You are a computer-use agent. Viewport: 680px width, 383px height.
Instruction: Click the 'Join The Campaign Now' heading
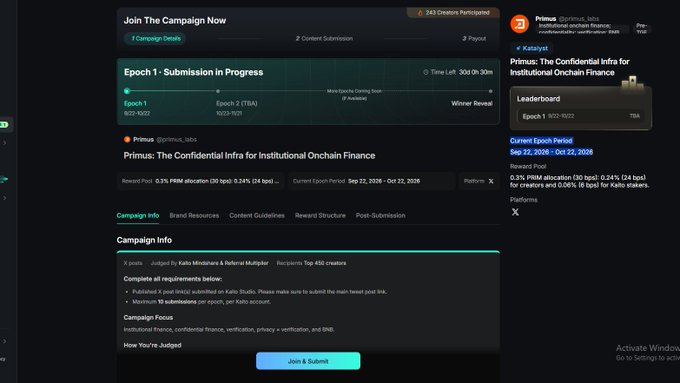[175, 20]
